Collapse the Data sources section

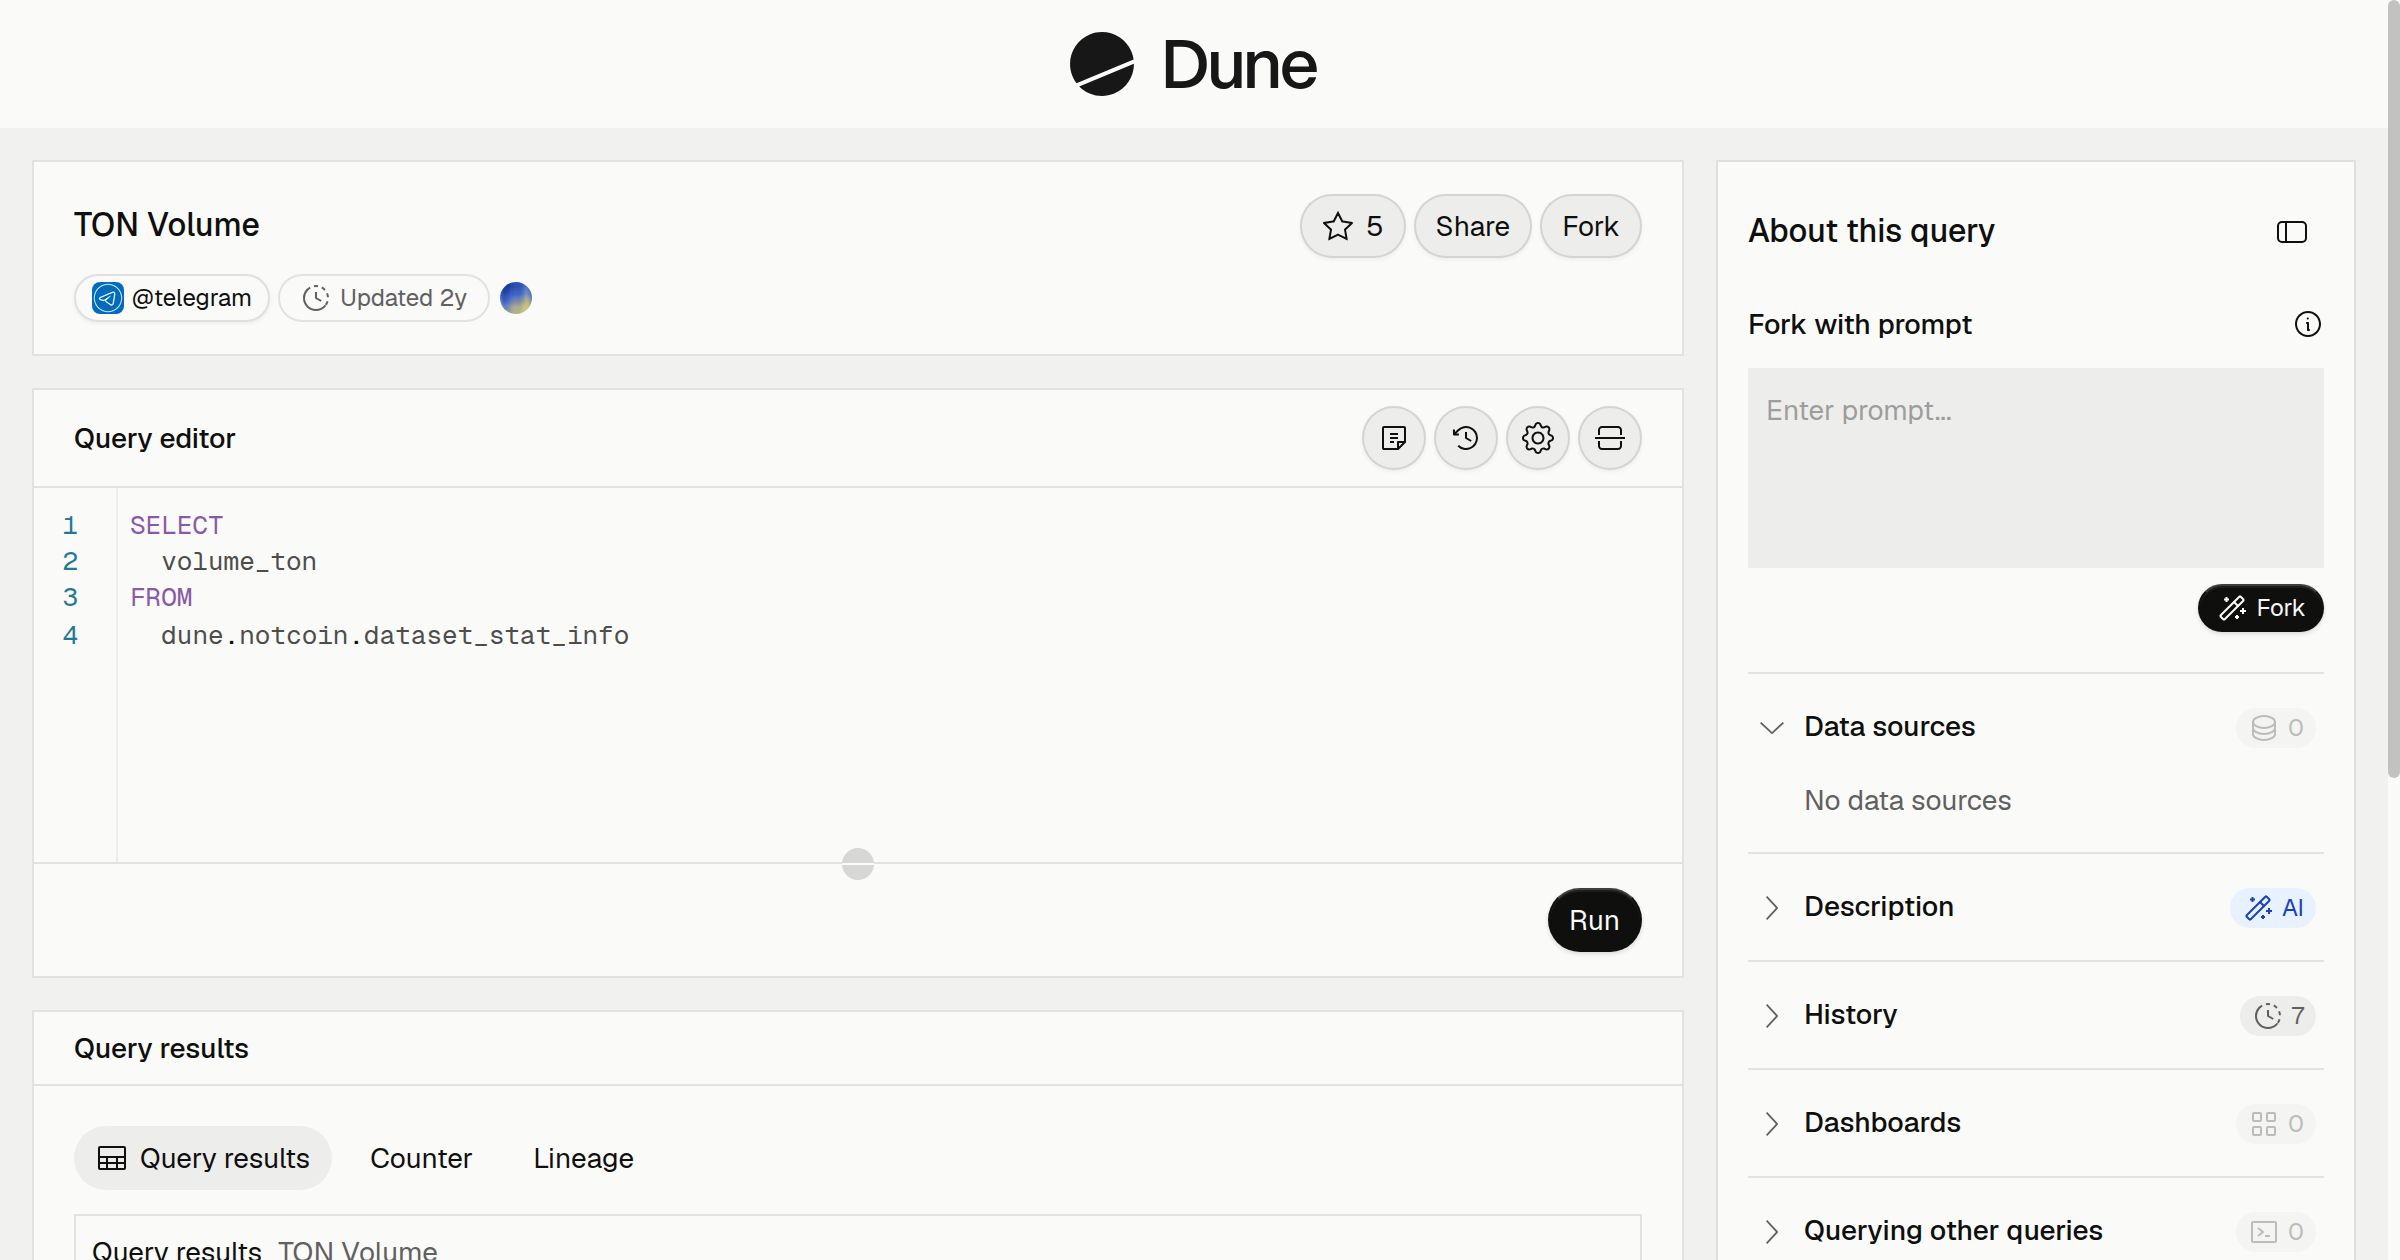tap(1772, 727)
